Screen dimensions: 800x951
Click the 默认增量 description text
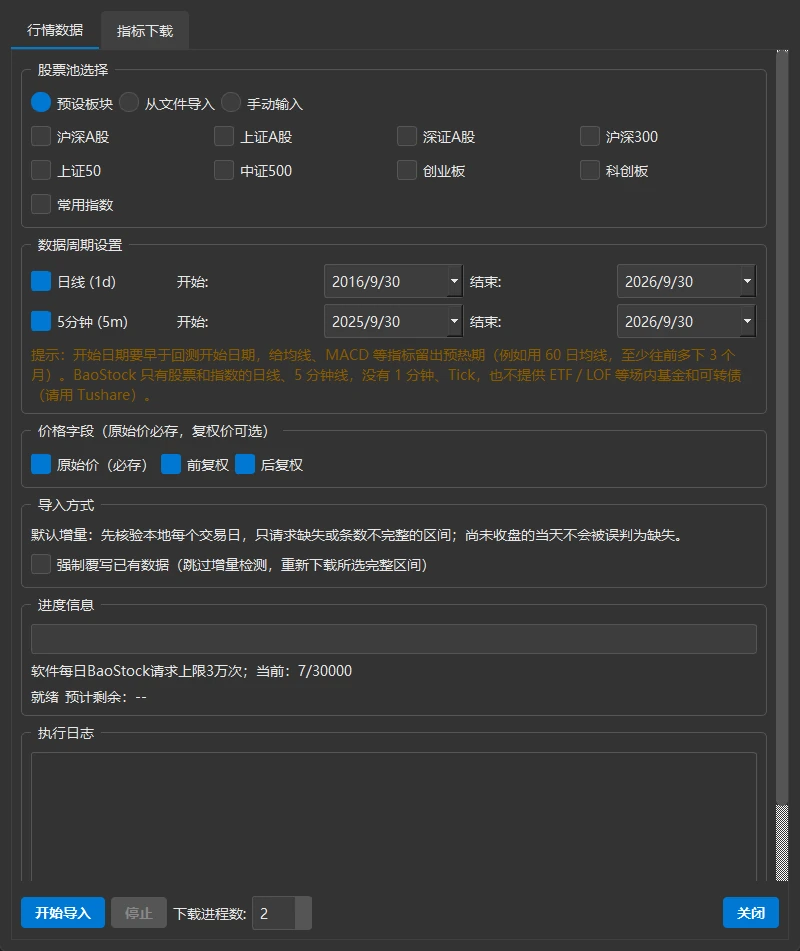pyautogui.click(x=359, y=535)
